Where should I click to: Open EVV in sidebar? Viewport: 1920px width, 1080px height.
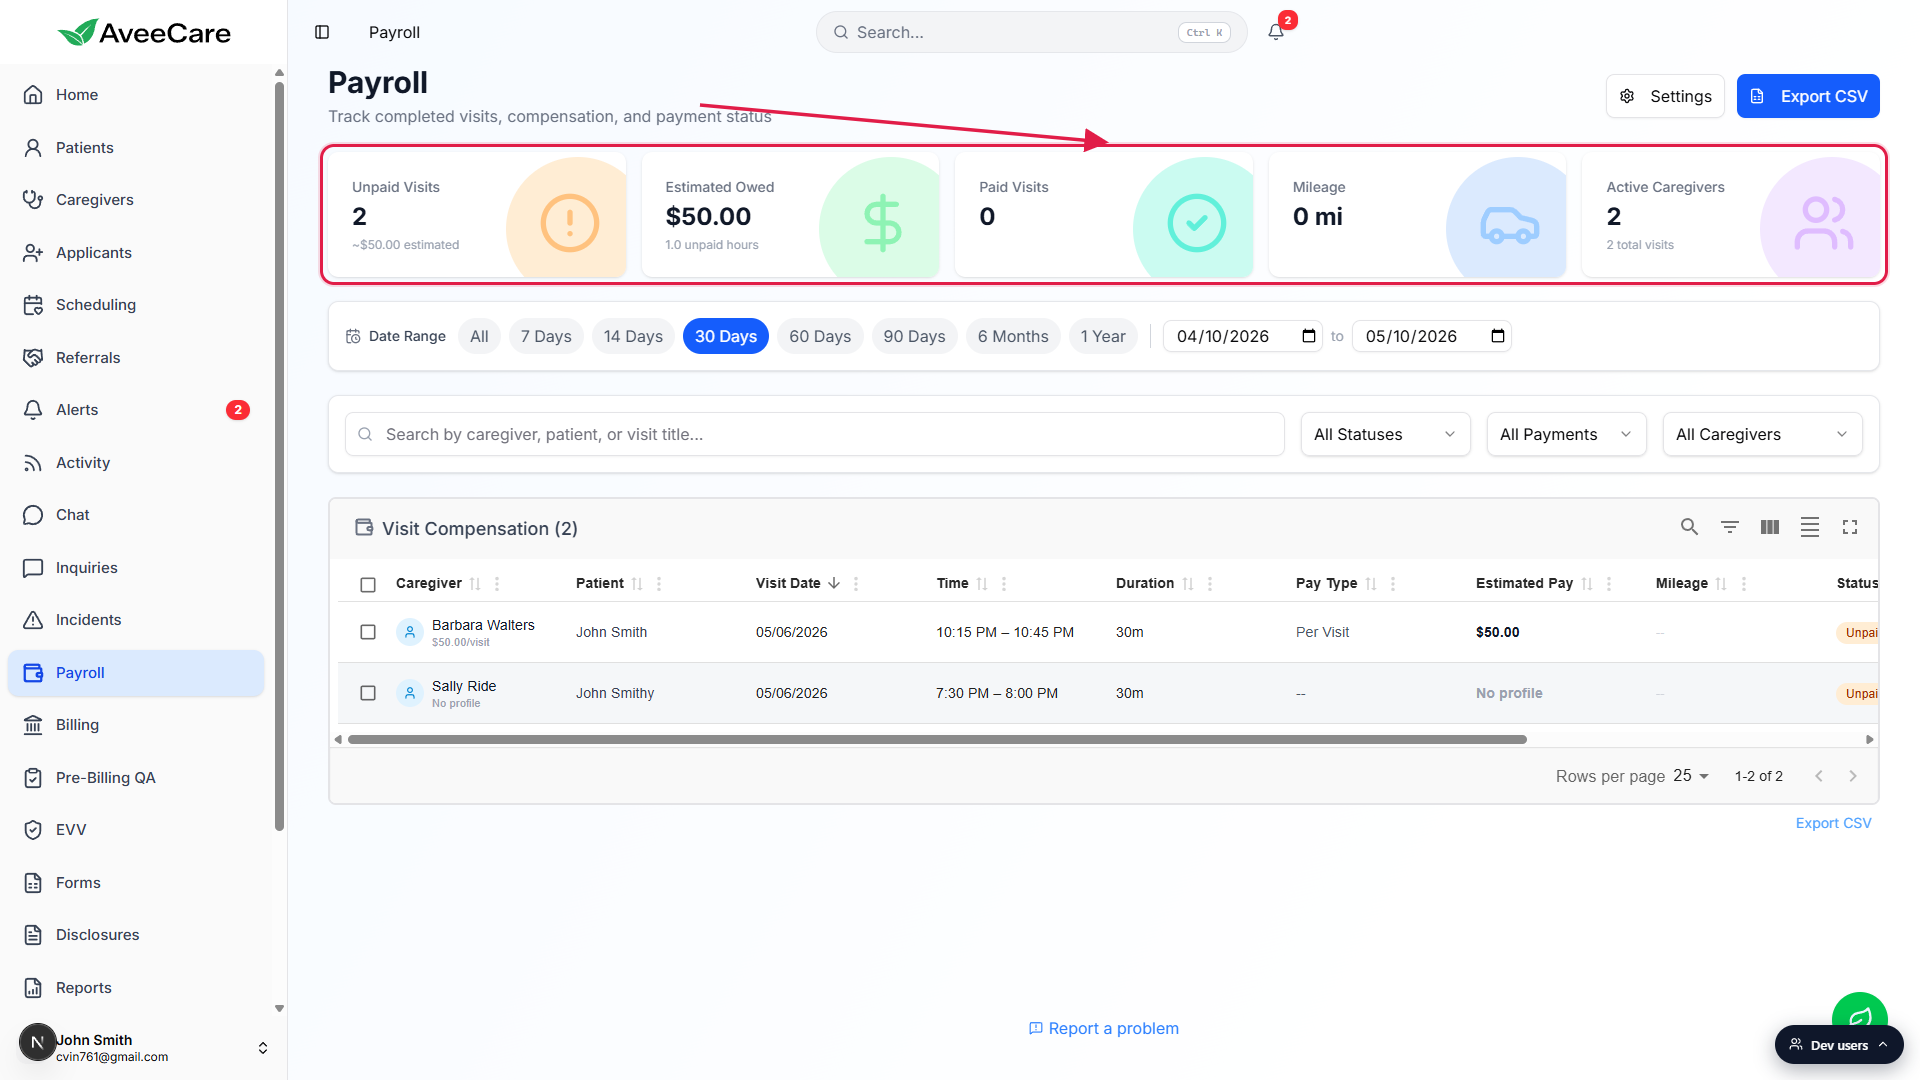pyautogui.click(x=136, y=830)
